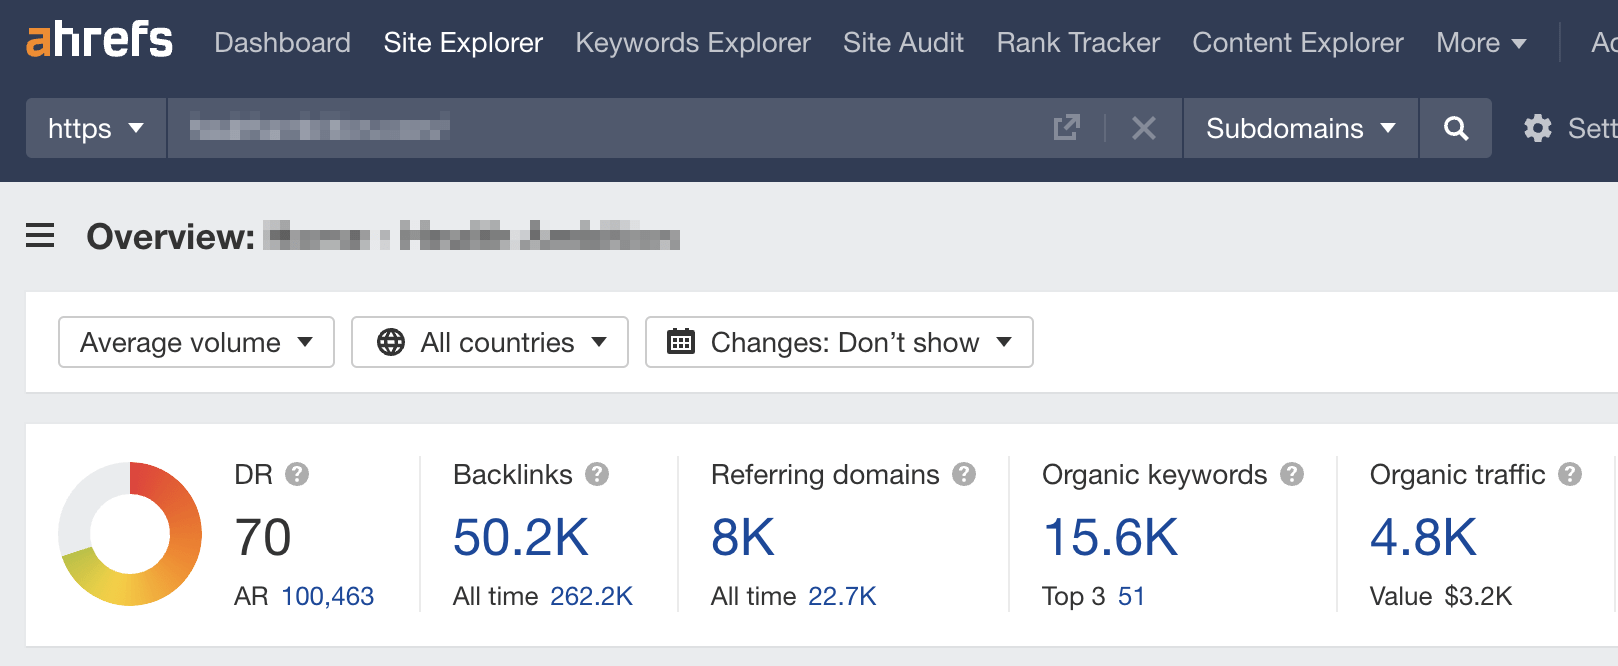Viewport: 1618px width, 666px height.
Task: Click the 50.2K backlinks link
Action: click(x=520, y=537)
